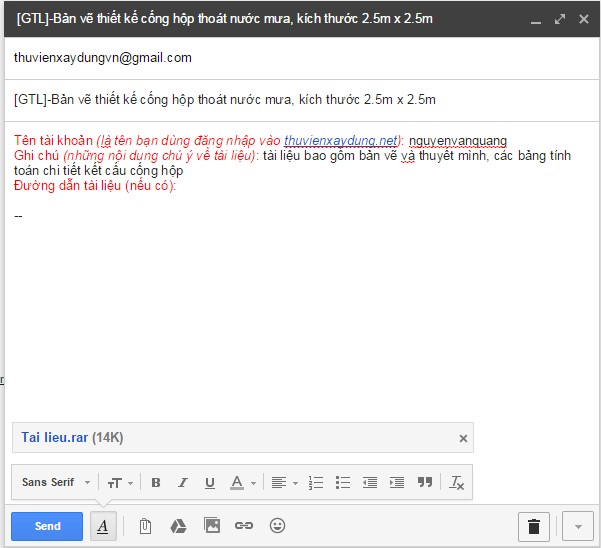The height and width of the screenshot is (548, 601).
Task: Attach files with the paperclip icon
Action: pyautogui.click(x=145, y=526)
